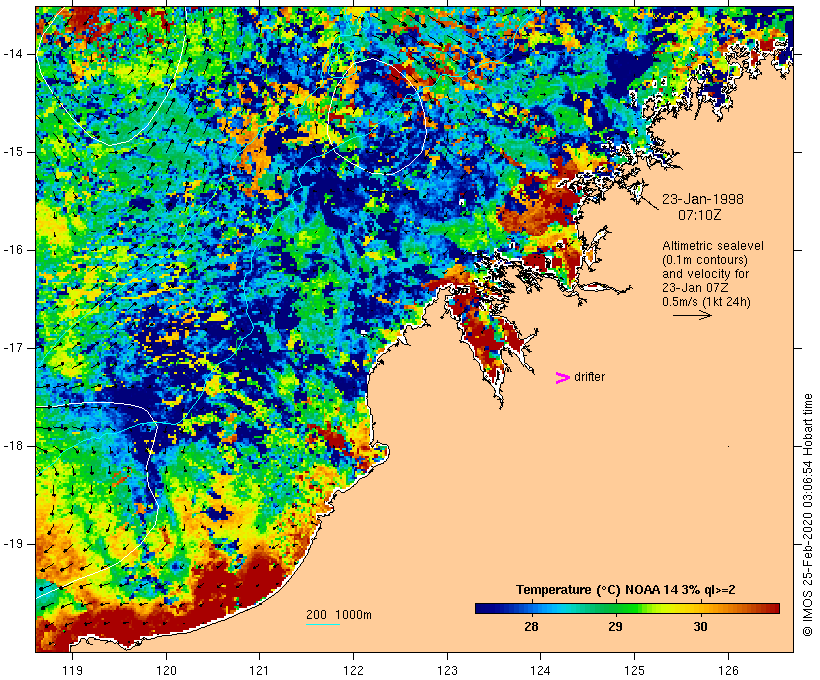
Task: Click the temperature colorbar at 29 degrees
Action: pos(616,608)
